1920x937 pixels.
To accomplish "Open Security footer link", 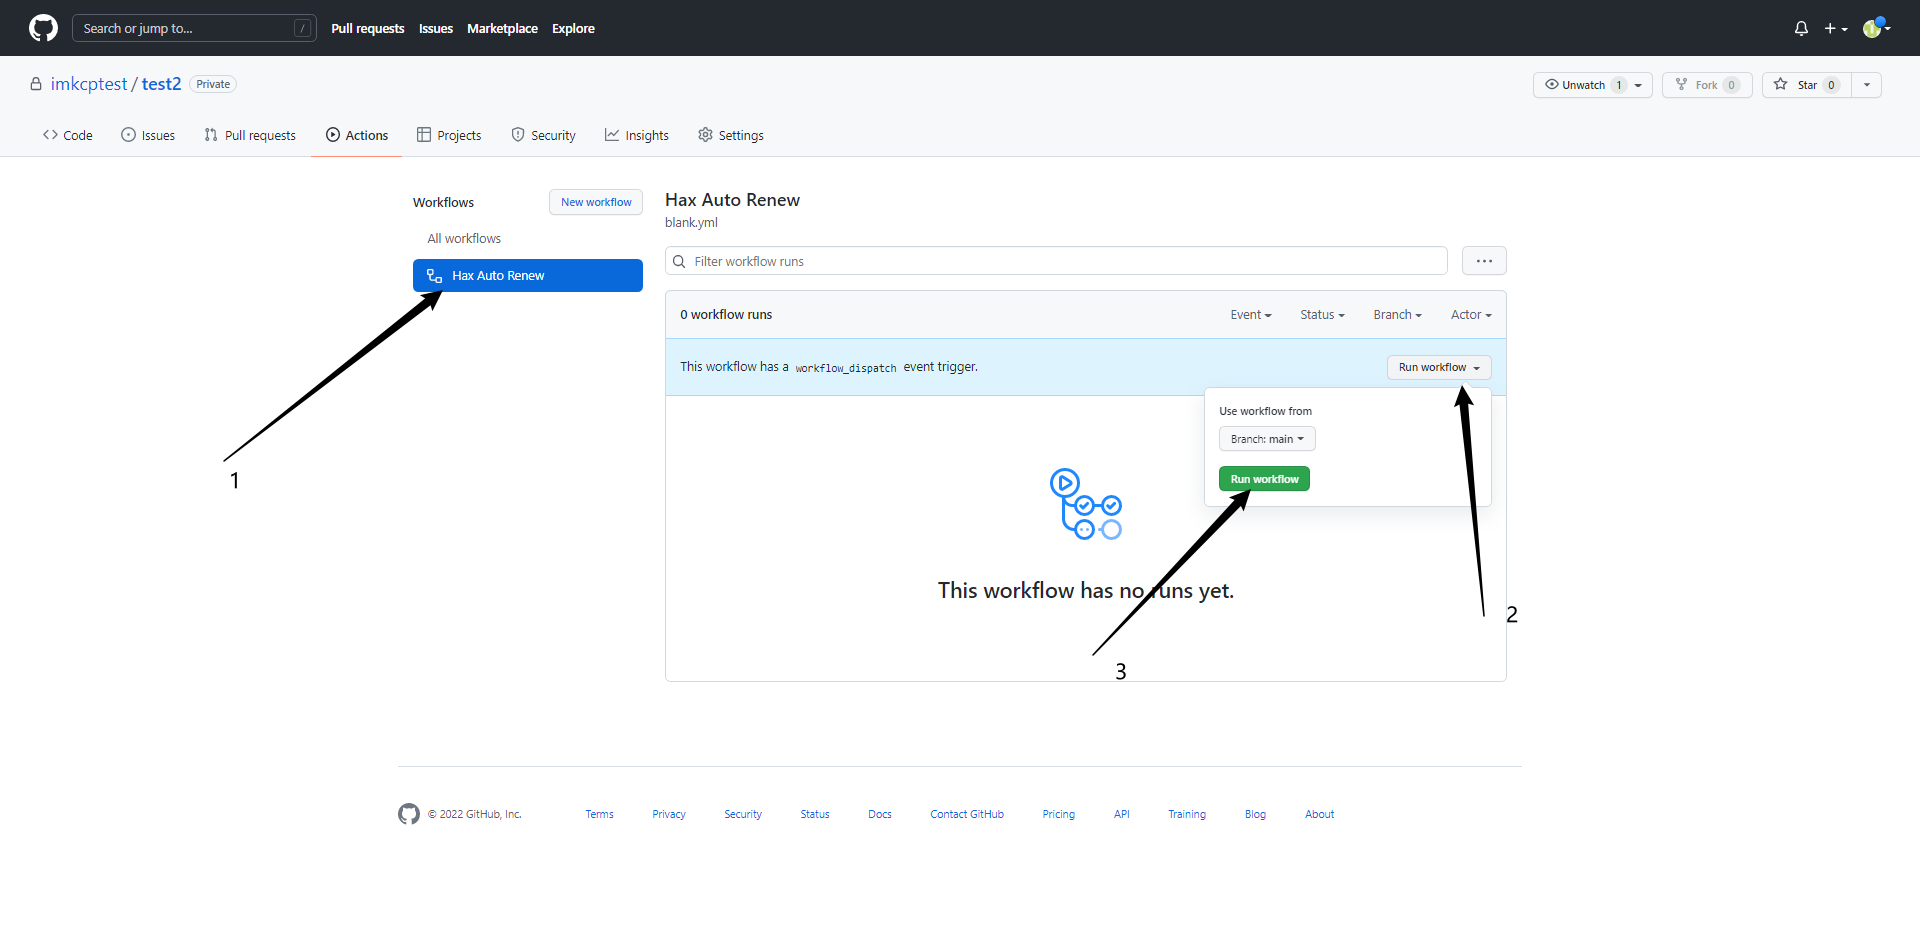I will (743, 814).
